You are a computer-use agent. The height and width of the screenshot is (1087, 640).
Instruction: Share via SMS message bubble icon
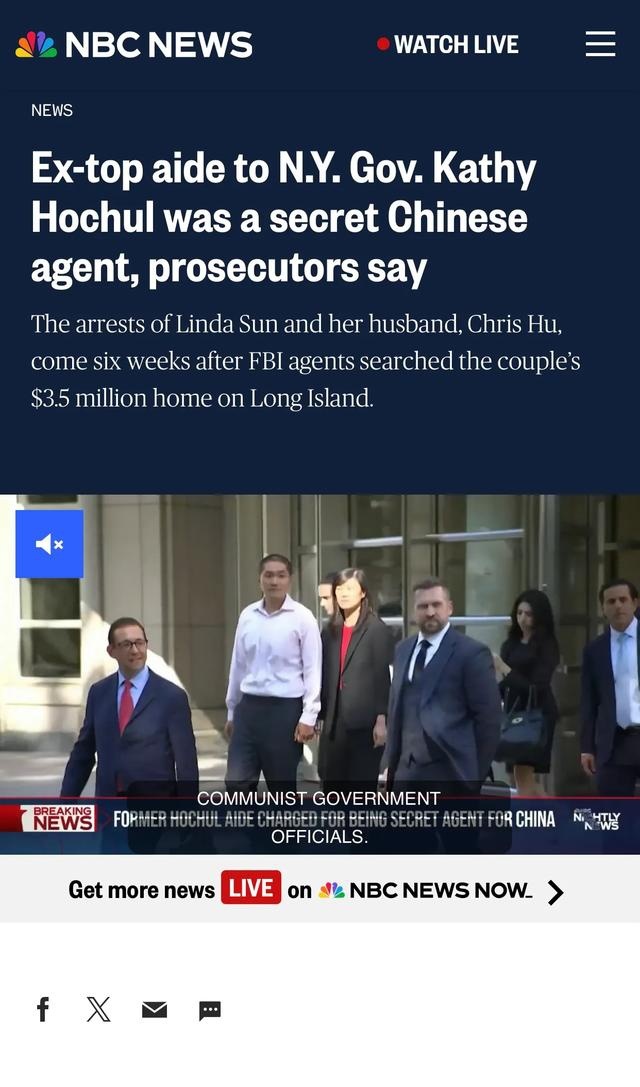tap(209, 1011)
